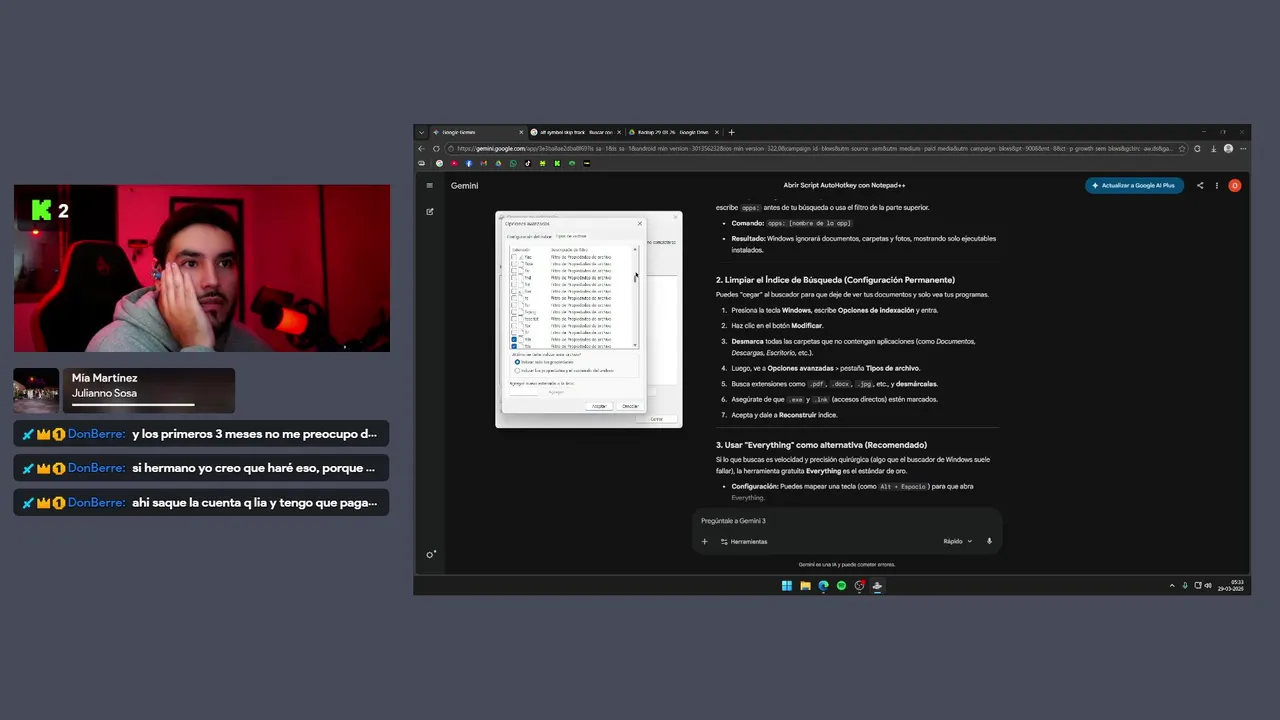Open the browser profile icon
The image size is (1280, 720).
point(1229,148)
